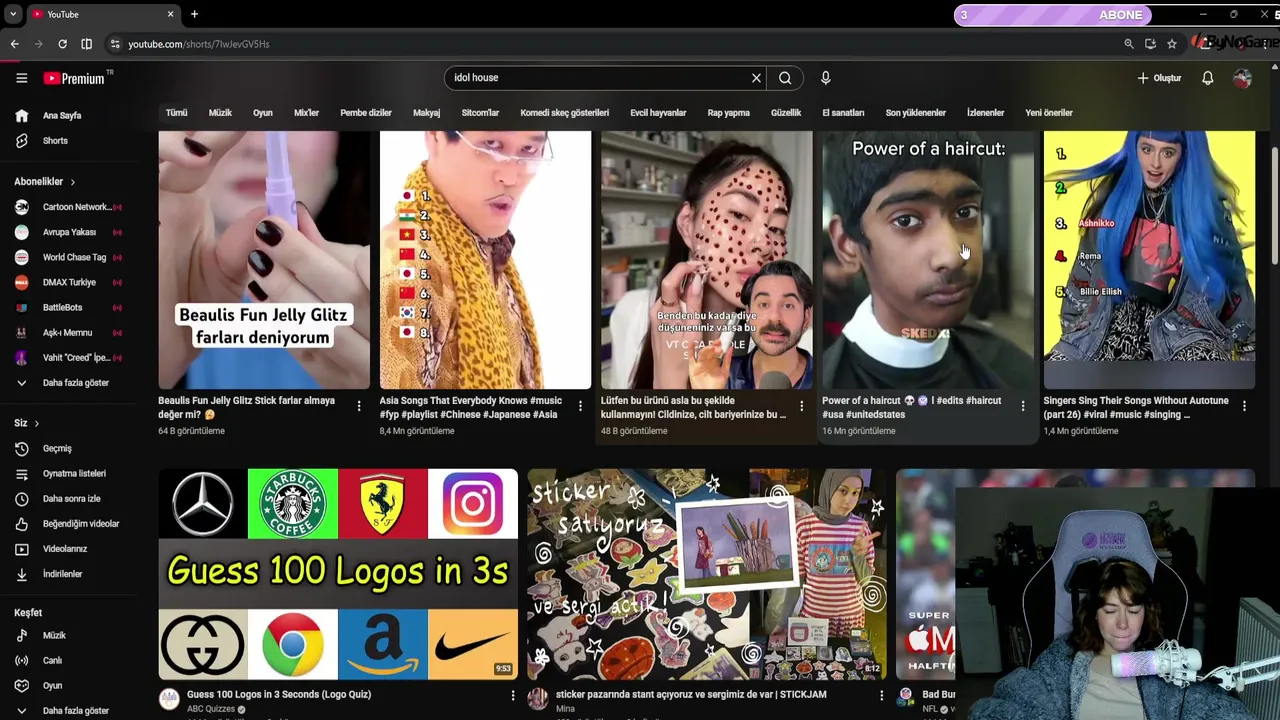The width and height of the screenshot is (1280, 720).
Task: Open options for Guess 100 Logos video
Action: coord(513,695)
